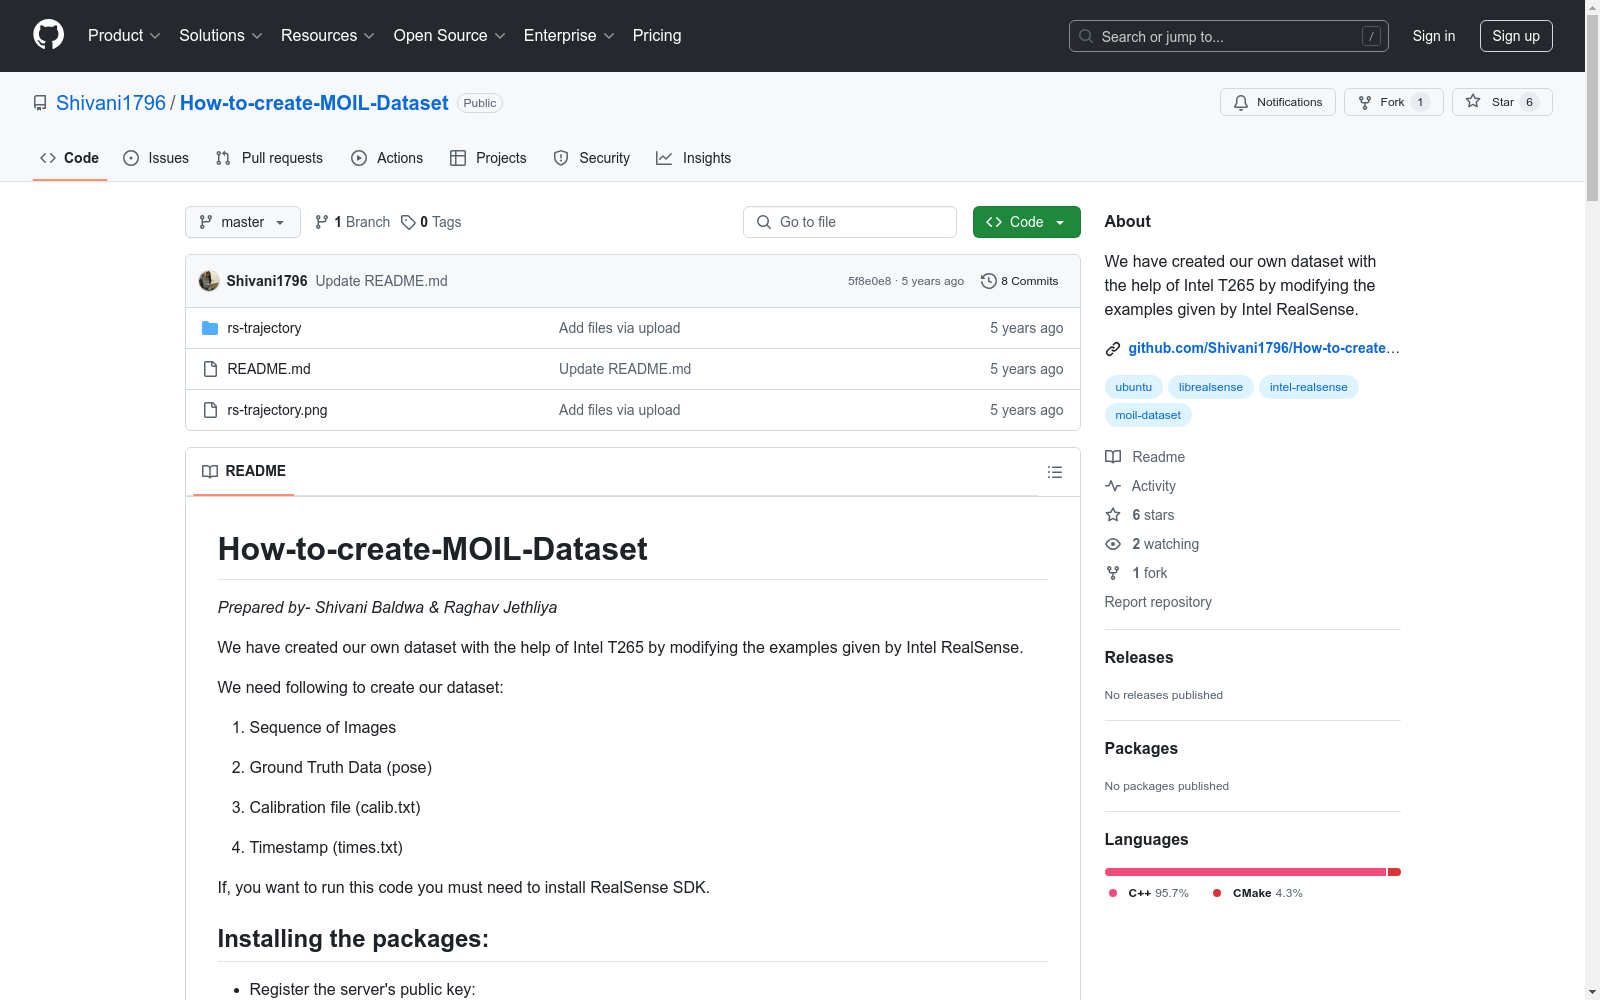Open the Notifications button
Image resolution: width=1600 pixels, height=1000 pixels.
(1278, 102)
